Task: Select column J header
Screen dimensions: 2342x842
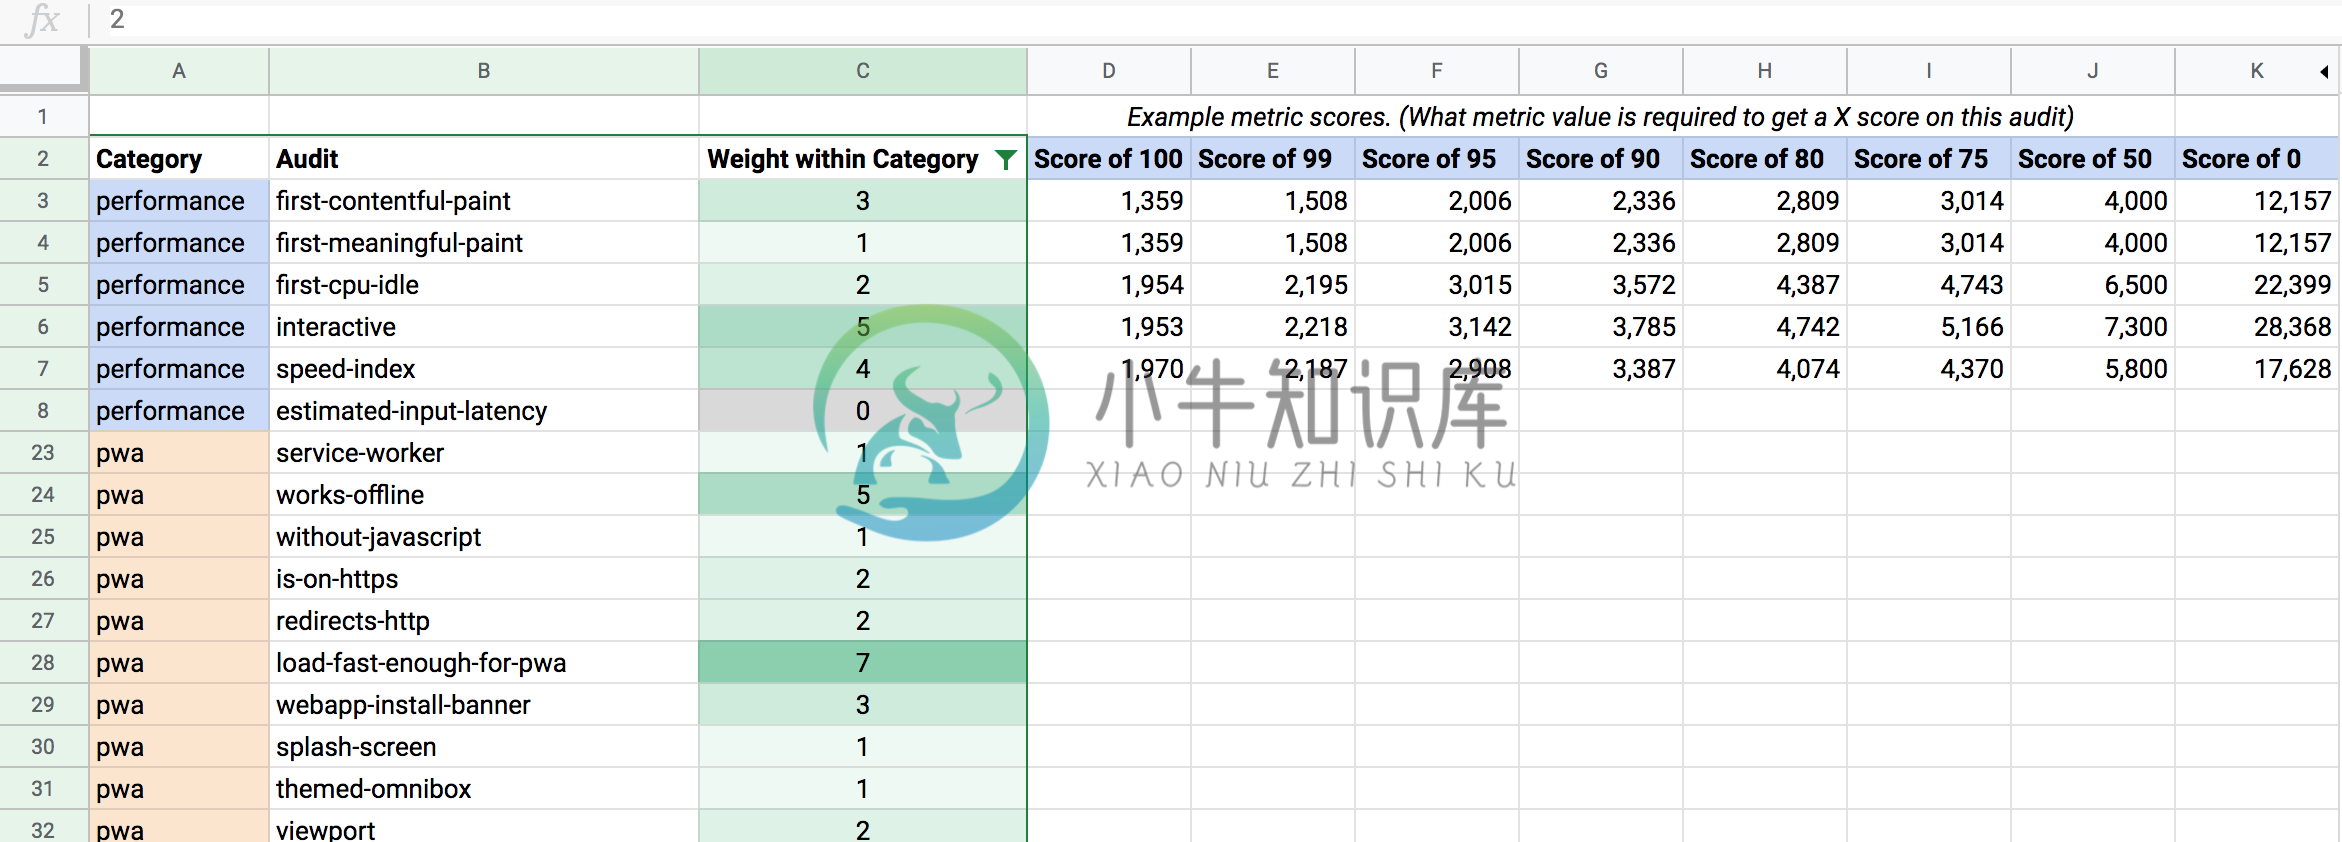Action: click(2093, 71)
